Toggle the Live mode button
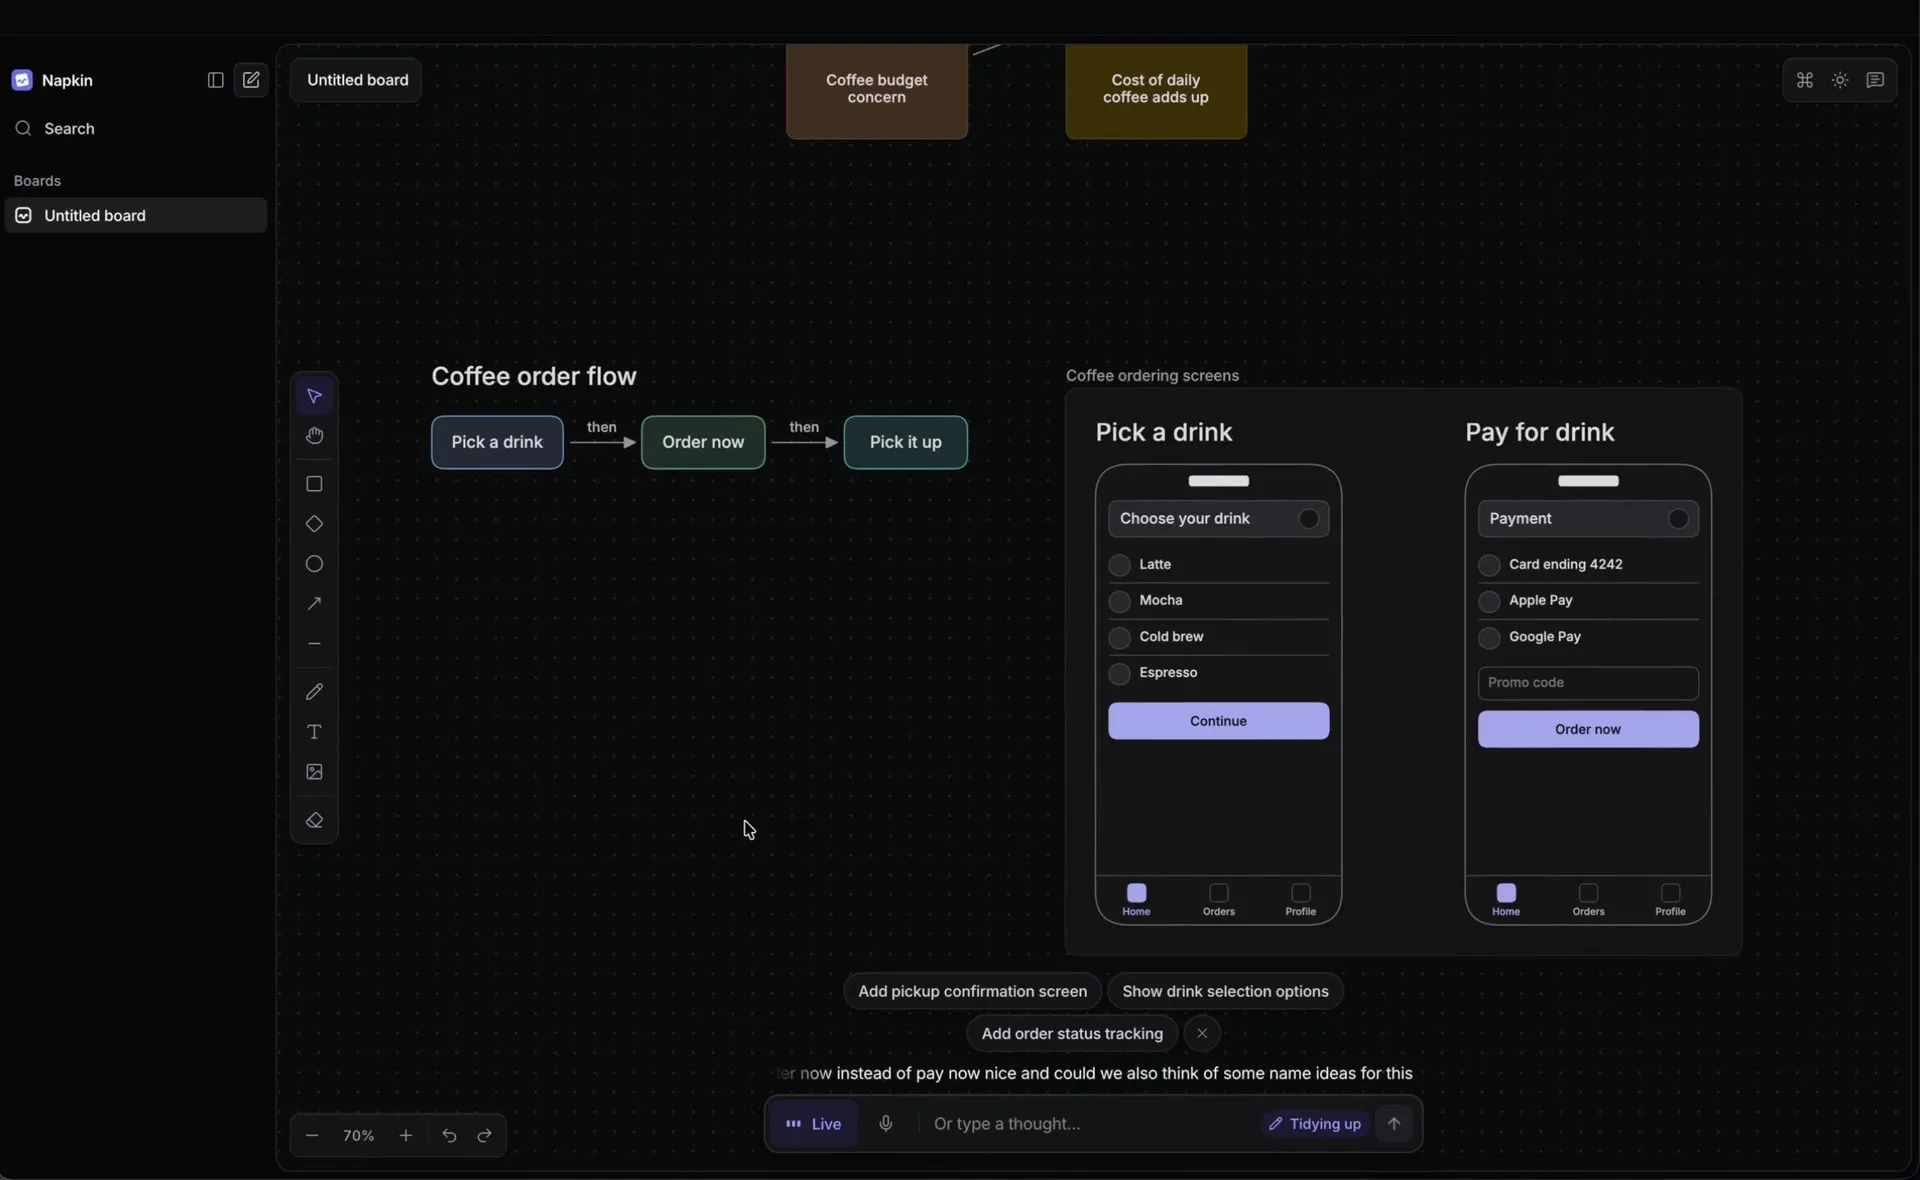The width and height of the screenshot is (1920, 1180). point(813,1124)
